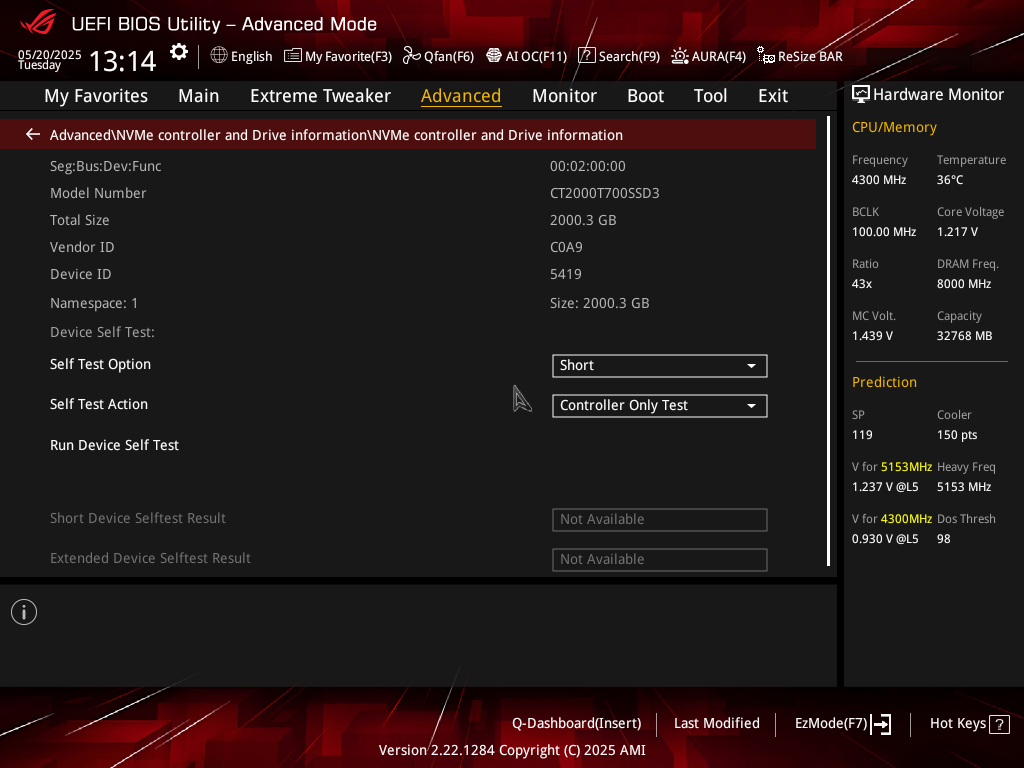This screenshot has height=768, width=1024.
Task: Switch to EzMode(F7)
Action: (831, 724)
